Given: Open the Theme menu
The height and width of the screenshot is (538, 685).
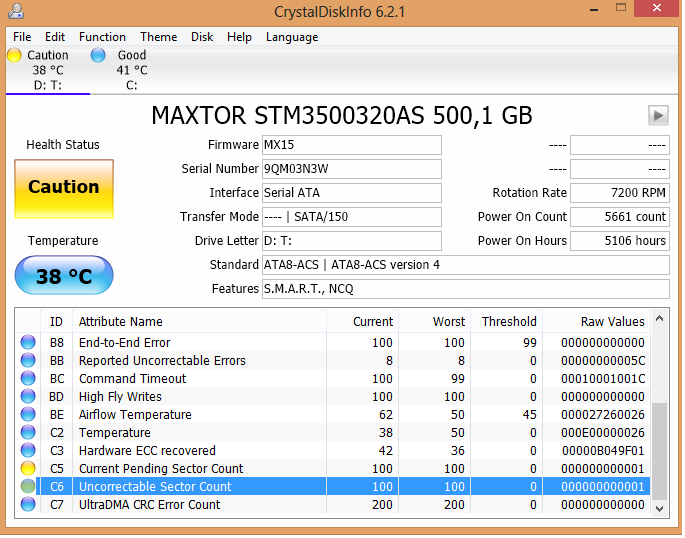Looking at the screenshot, I should pyautogui.click(x=159, y=37).
